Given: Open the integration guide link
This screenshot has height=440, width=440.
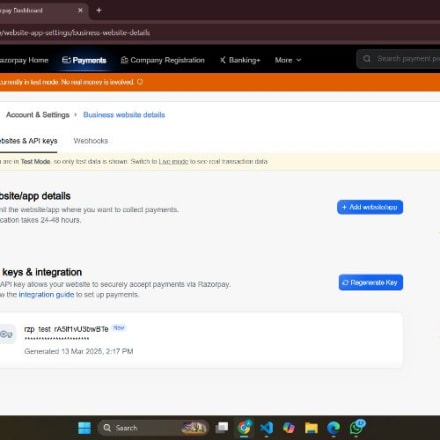Looking at the screenshot, I should point(46,295).
